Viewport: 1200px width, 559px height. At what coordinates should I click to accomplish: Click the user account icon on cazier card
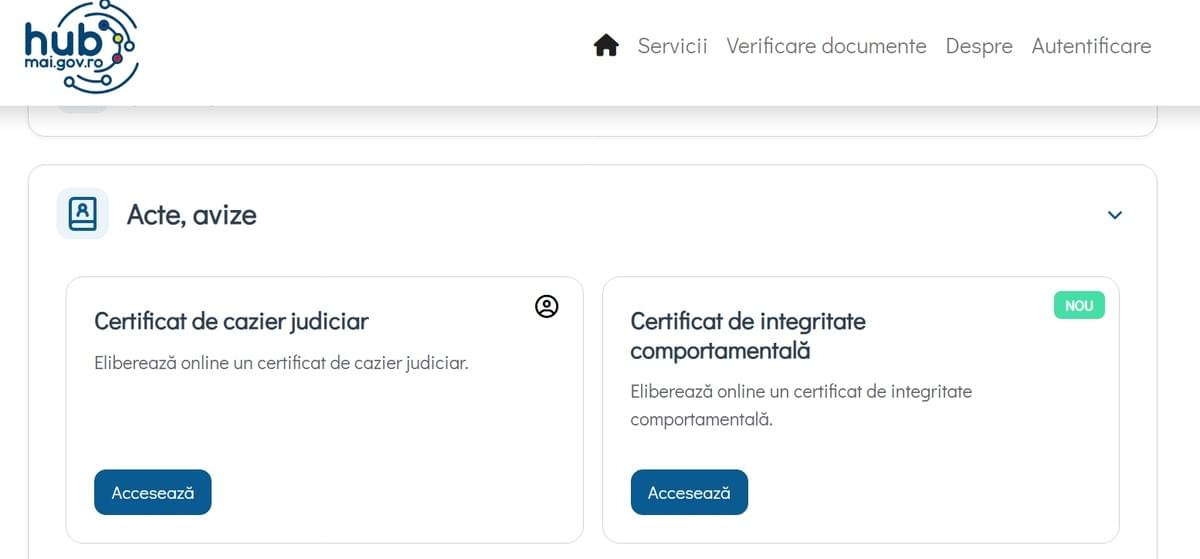tap(547, 307)
